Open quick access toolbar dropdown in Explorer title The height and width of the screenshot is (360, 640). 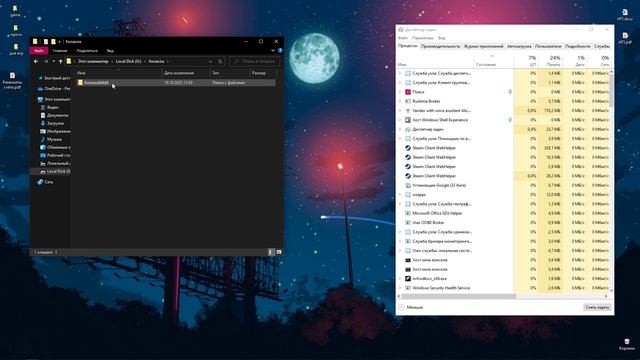click(x=59, y=42)
